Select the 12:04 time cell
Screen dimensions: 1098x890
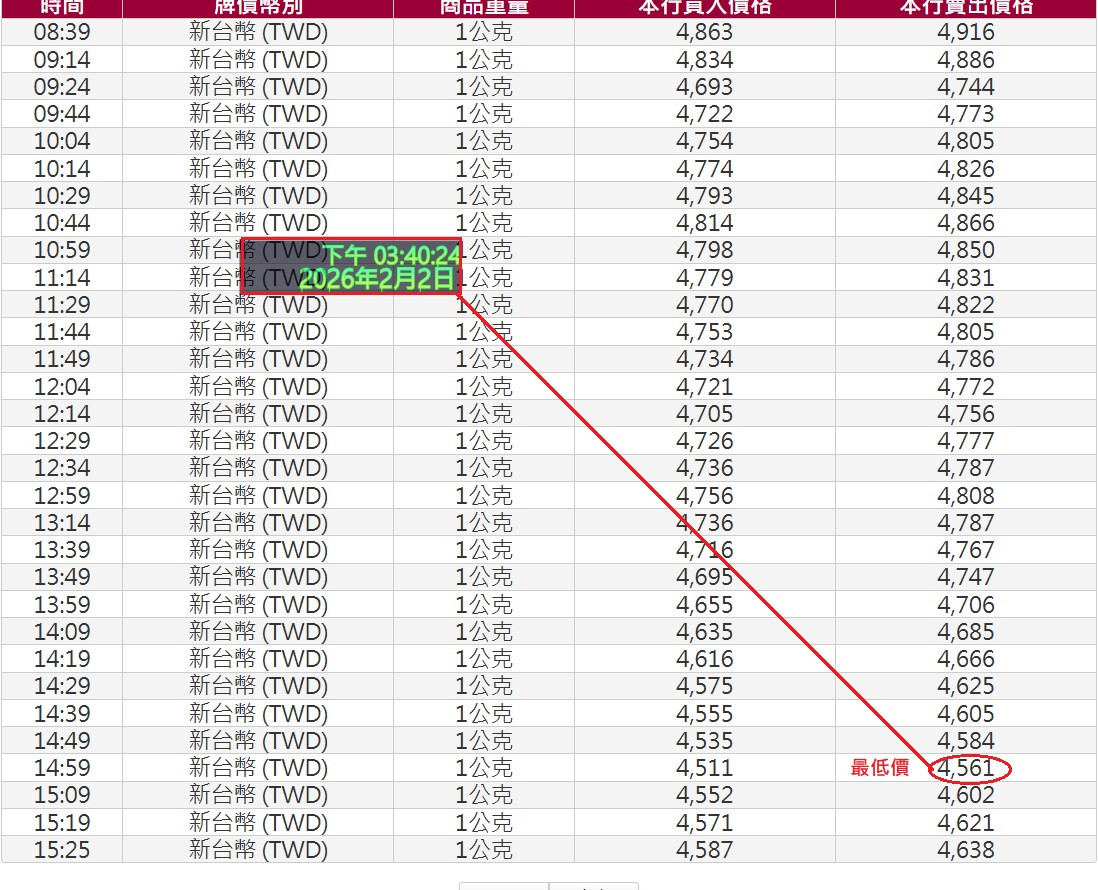click(x=62, y=387)
